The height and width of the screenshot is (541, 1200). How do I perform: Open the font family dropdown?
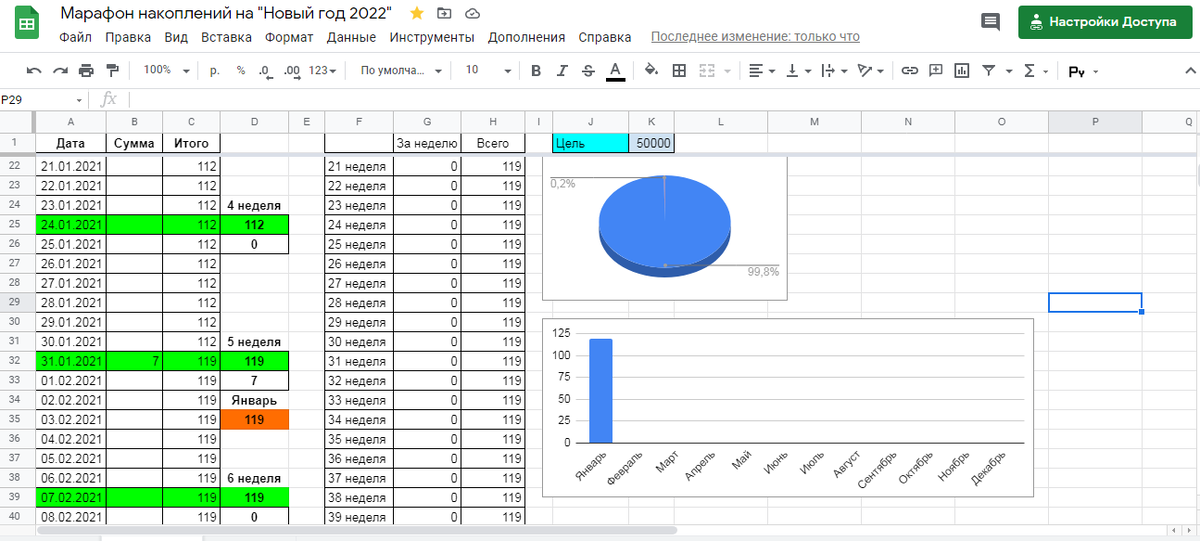click(401, 71)
